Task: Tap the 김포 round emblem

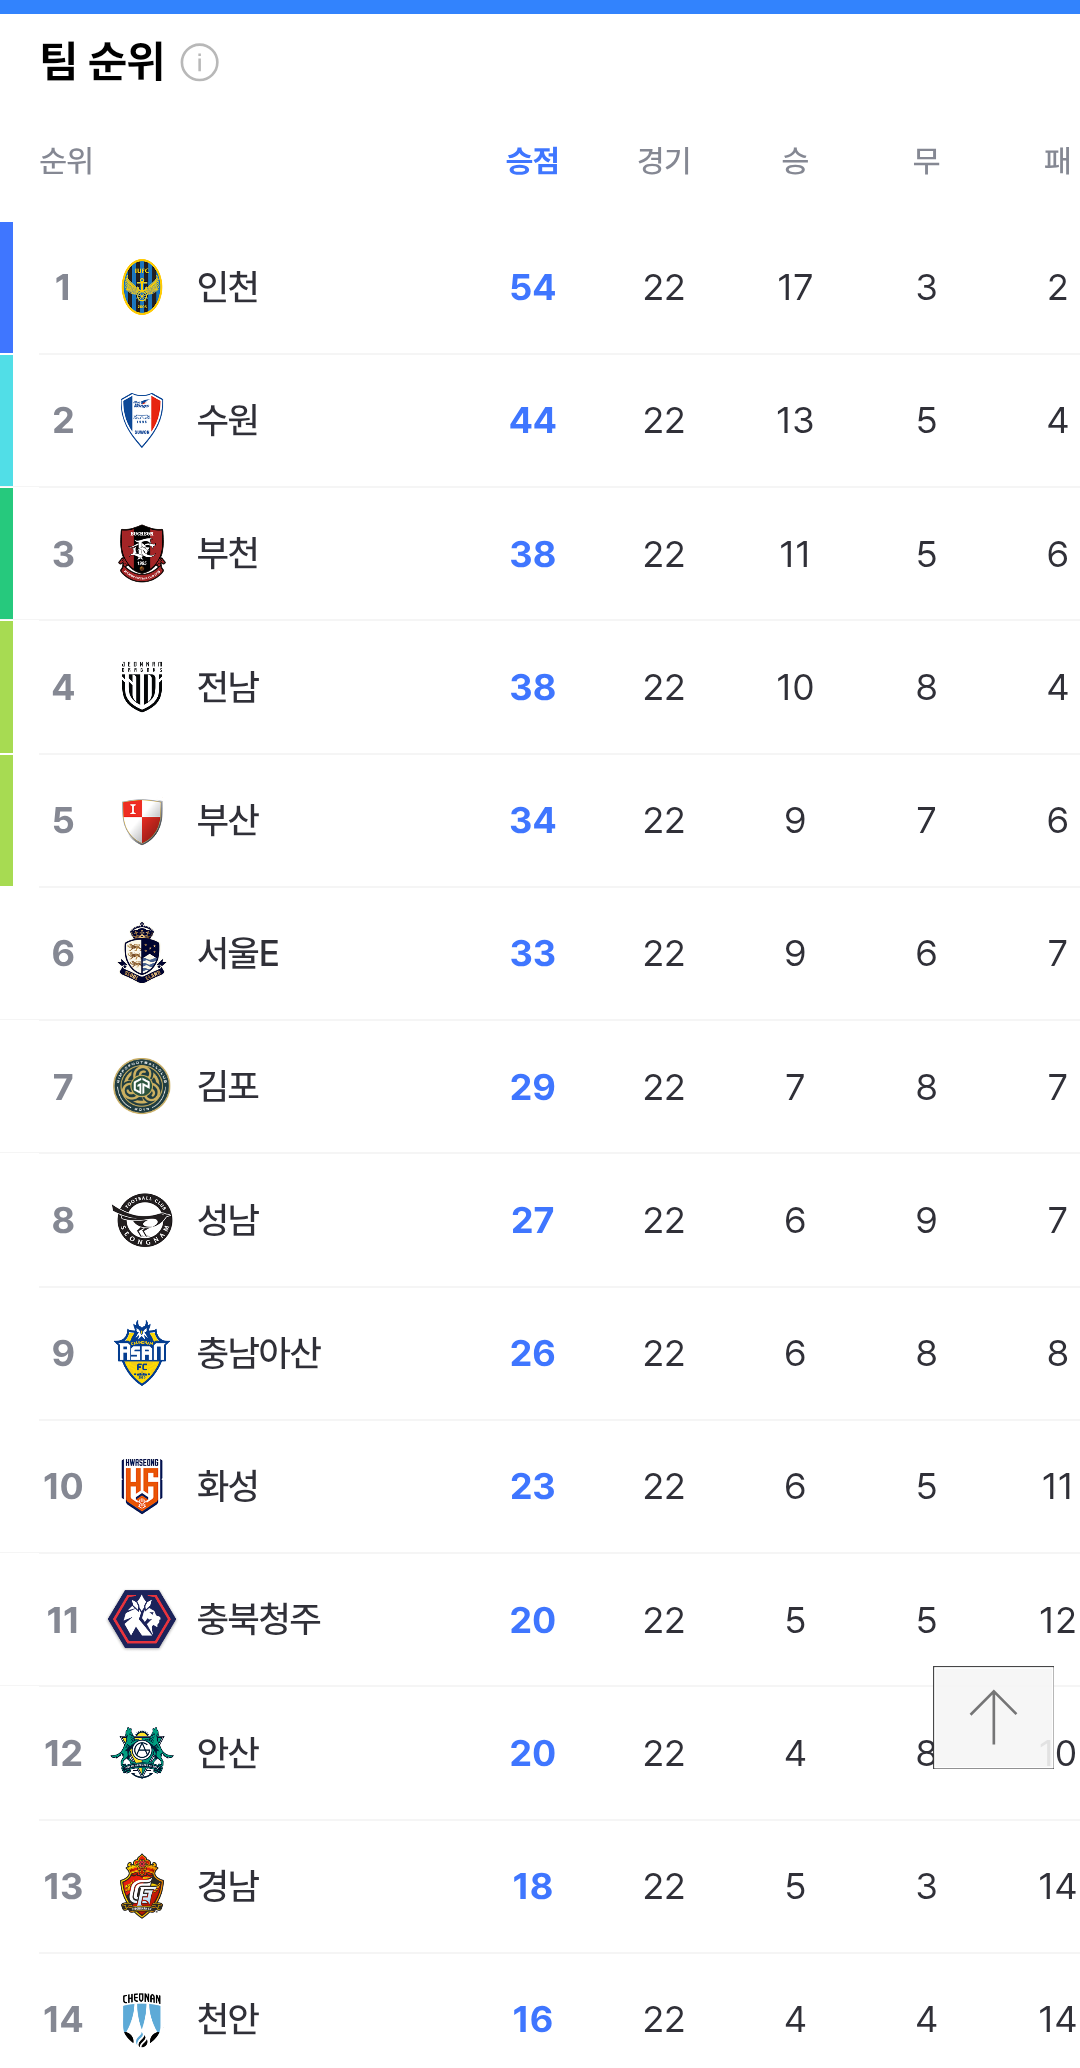Action: [142, 1087]
